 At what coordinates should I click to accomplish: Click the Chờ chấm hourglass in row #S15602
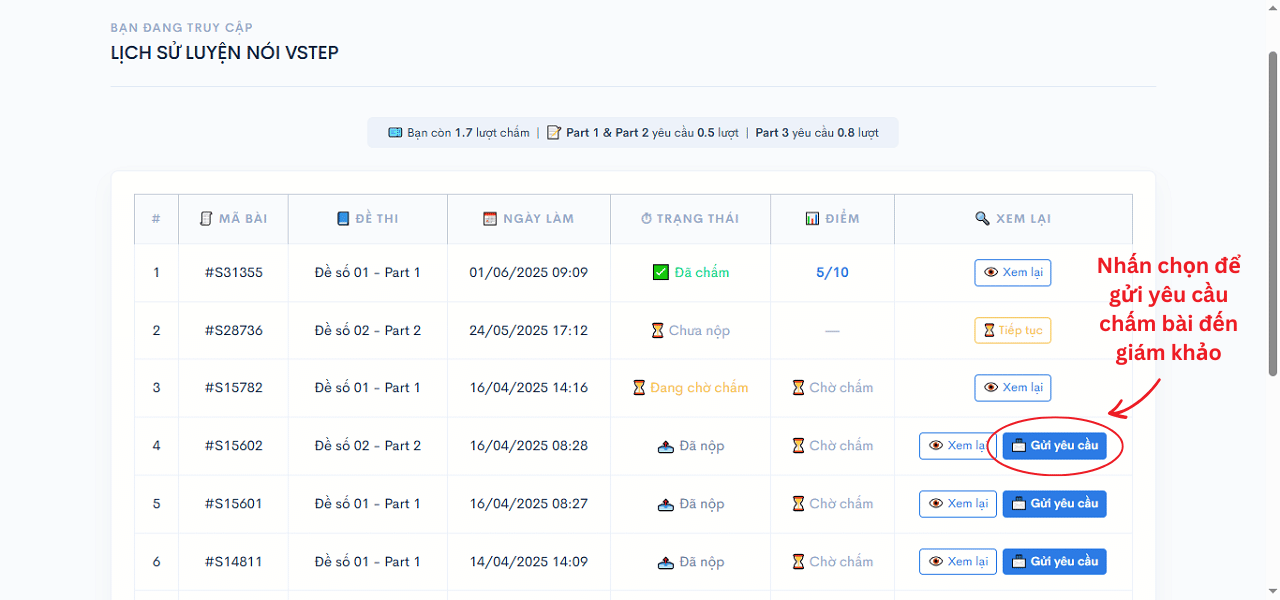click(798, 446)
